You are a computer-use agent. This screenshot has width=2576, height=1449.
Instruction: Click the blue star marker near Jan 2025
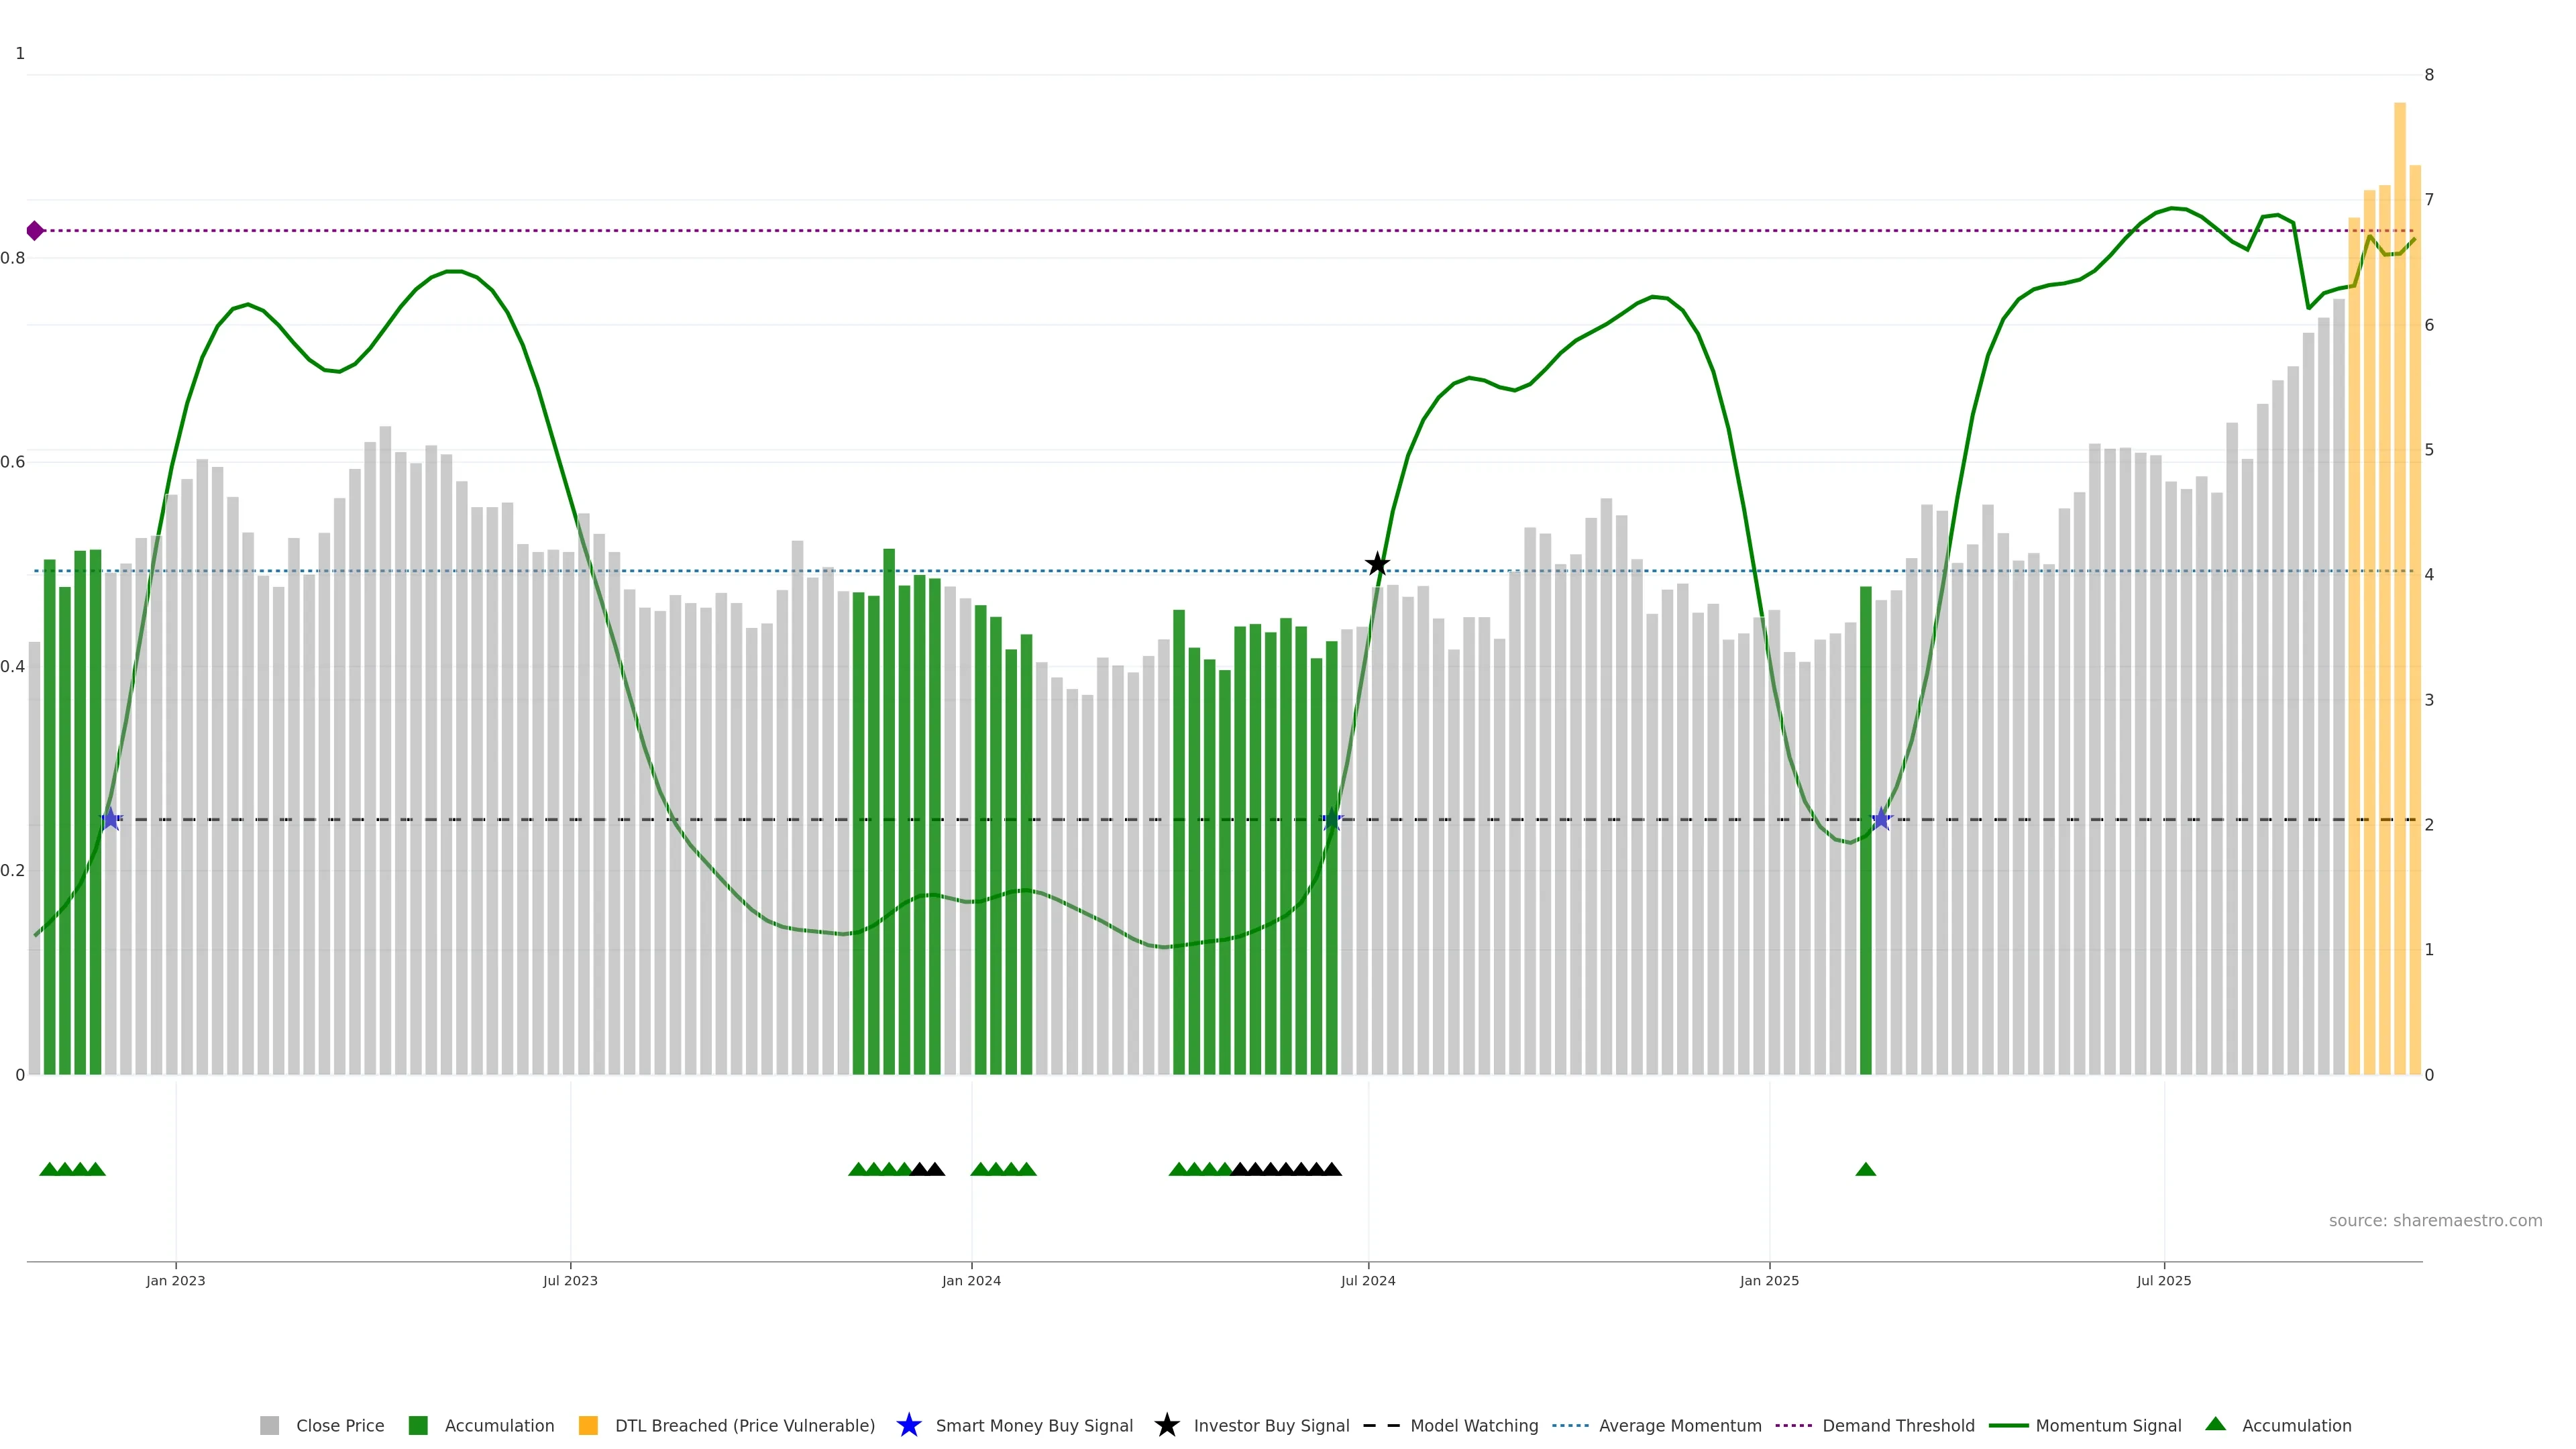pyautogui.click(x=1881, y=819)
